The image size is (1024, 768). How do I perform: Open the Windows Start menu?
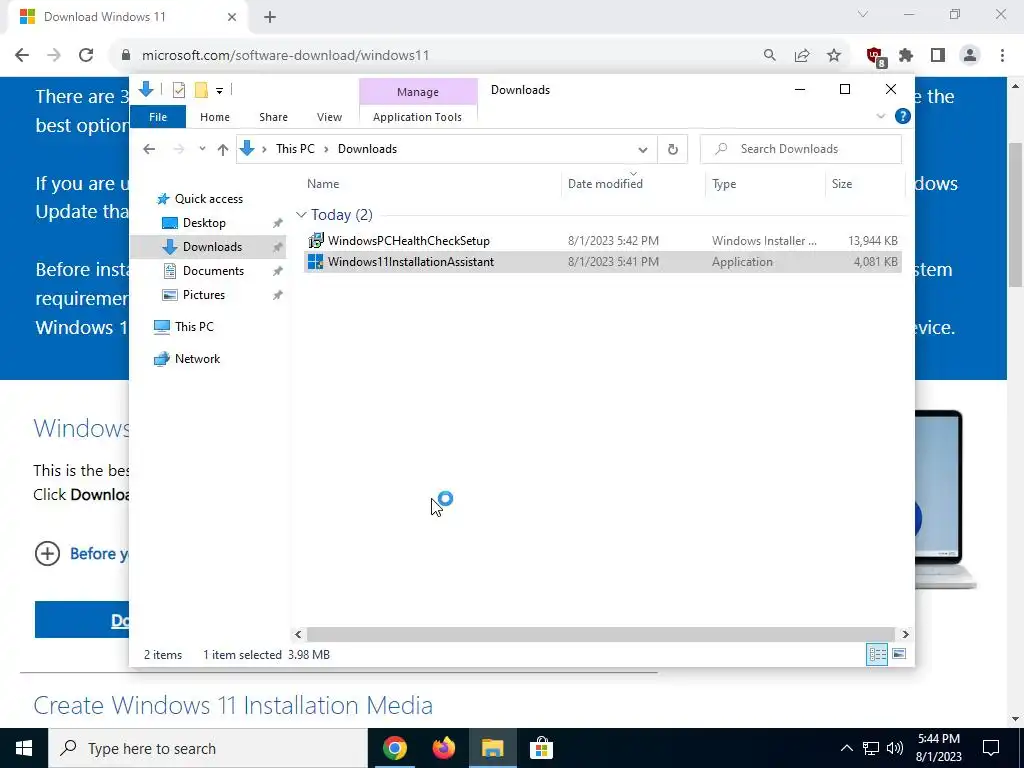[x=24, y=748]
